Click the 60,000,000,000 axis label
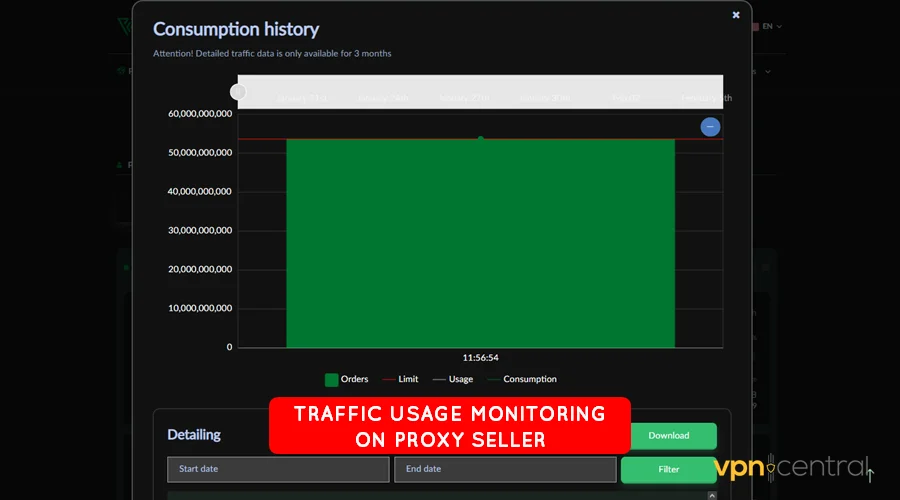Image resolution: width=900 pixels, height=500 pixels. coord(200,114)
